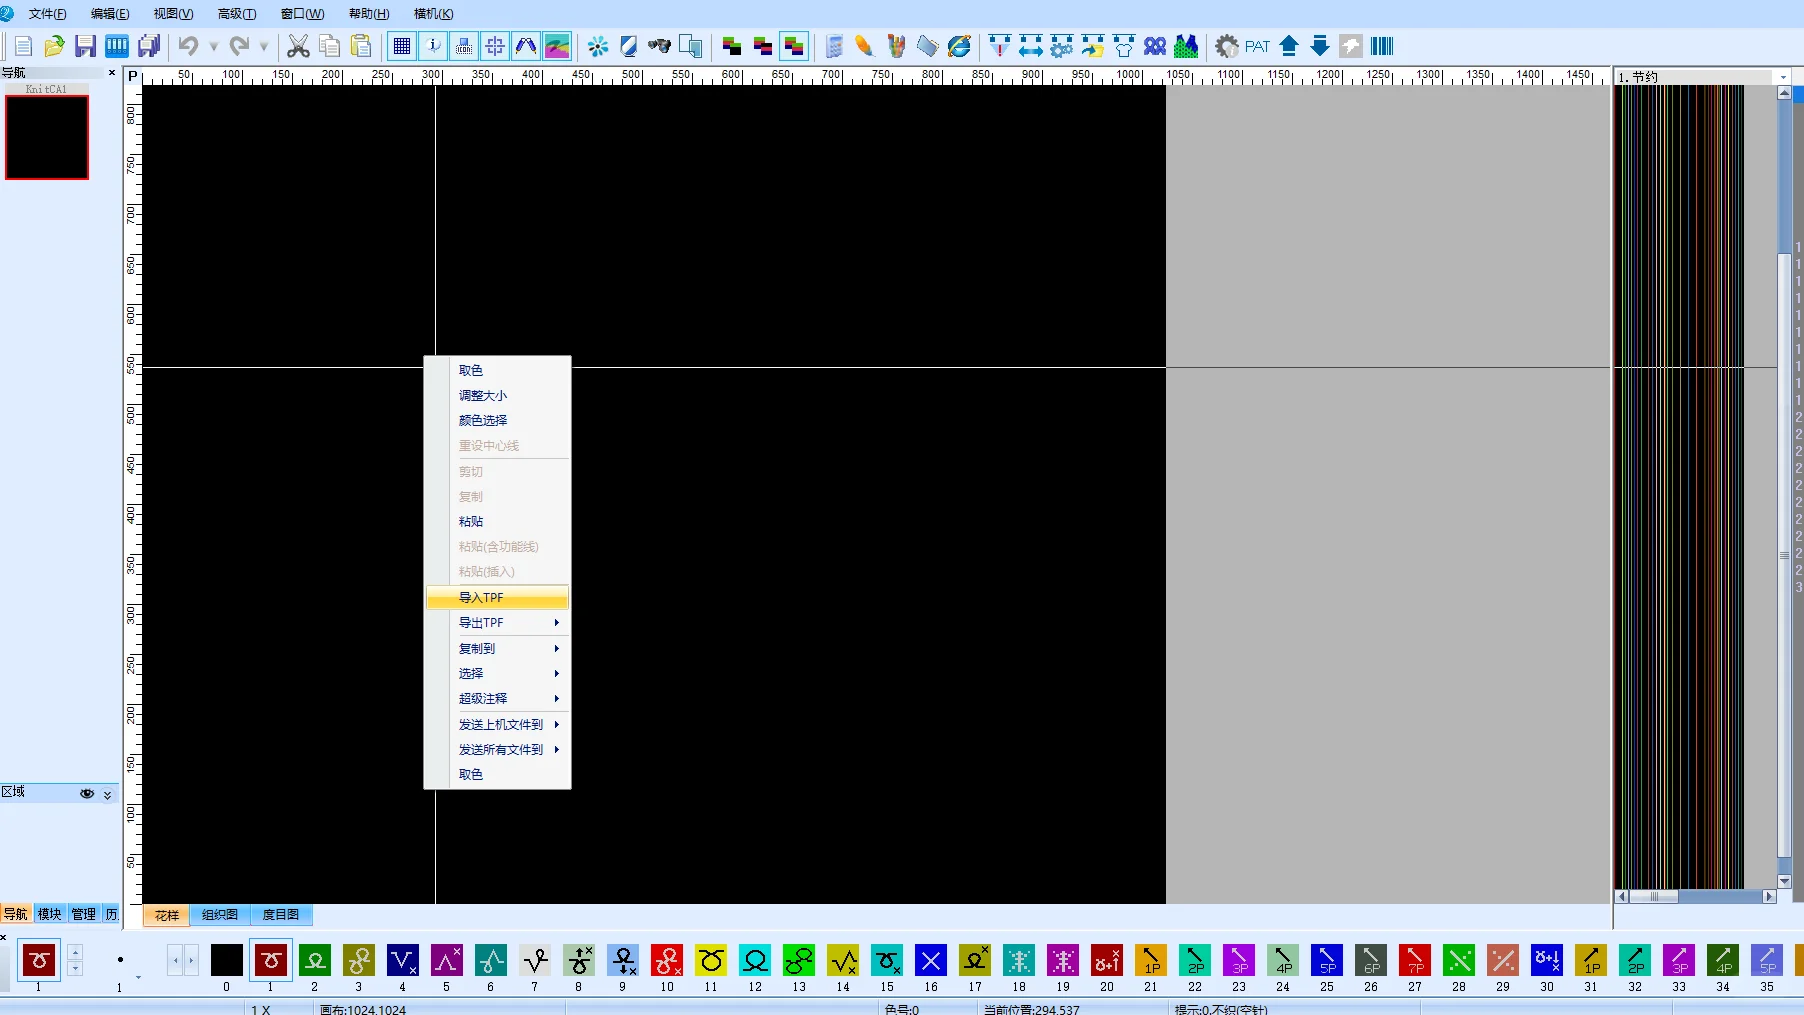Image resolution: width=1804 pixels, height=1015 pixels.
Task: Click the green sweater garment icon
Action: 1186,46
